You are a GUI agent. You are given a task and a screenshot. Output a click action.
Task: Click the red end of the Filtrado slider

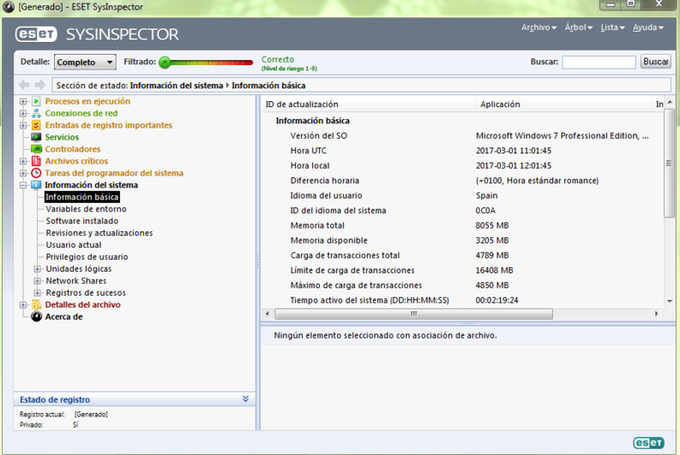248,62
